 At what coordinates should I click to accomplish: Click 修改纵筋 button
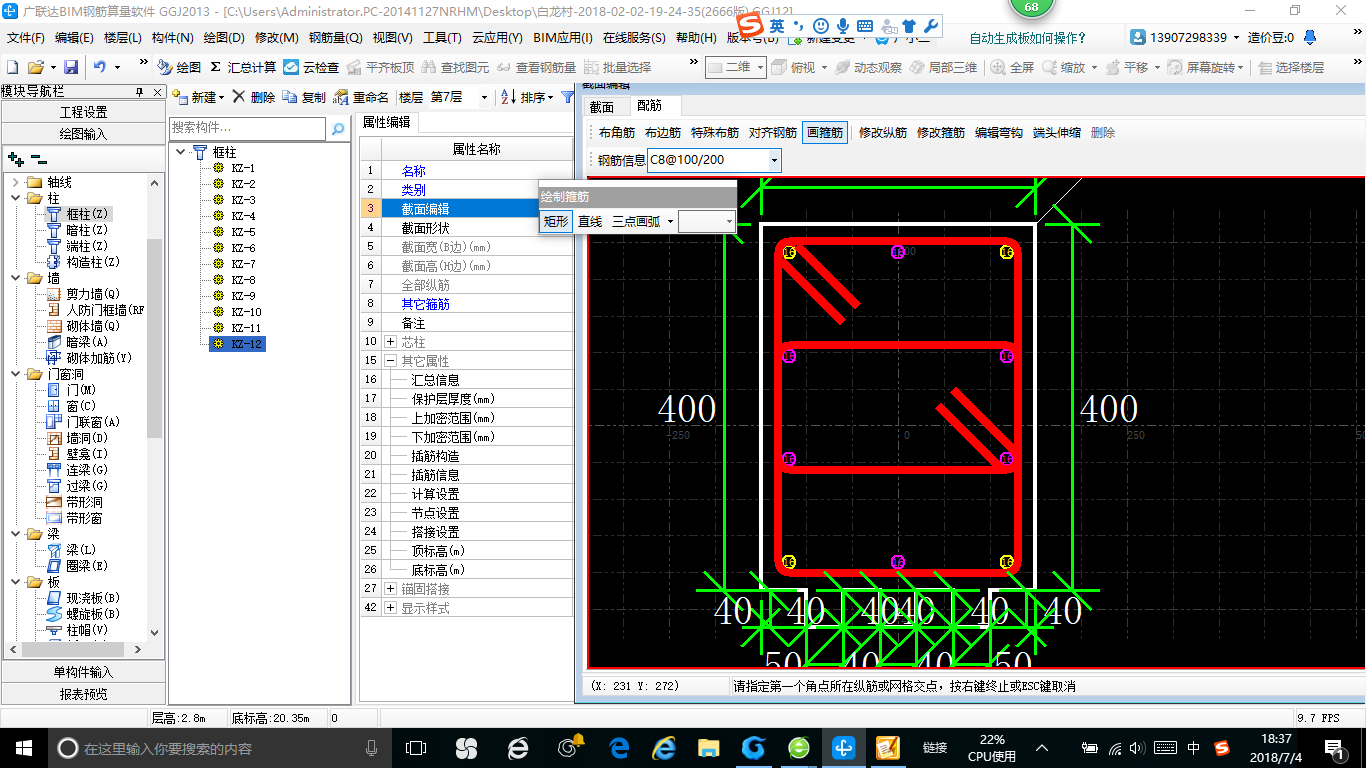tap(883, 132)
